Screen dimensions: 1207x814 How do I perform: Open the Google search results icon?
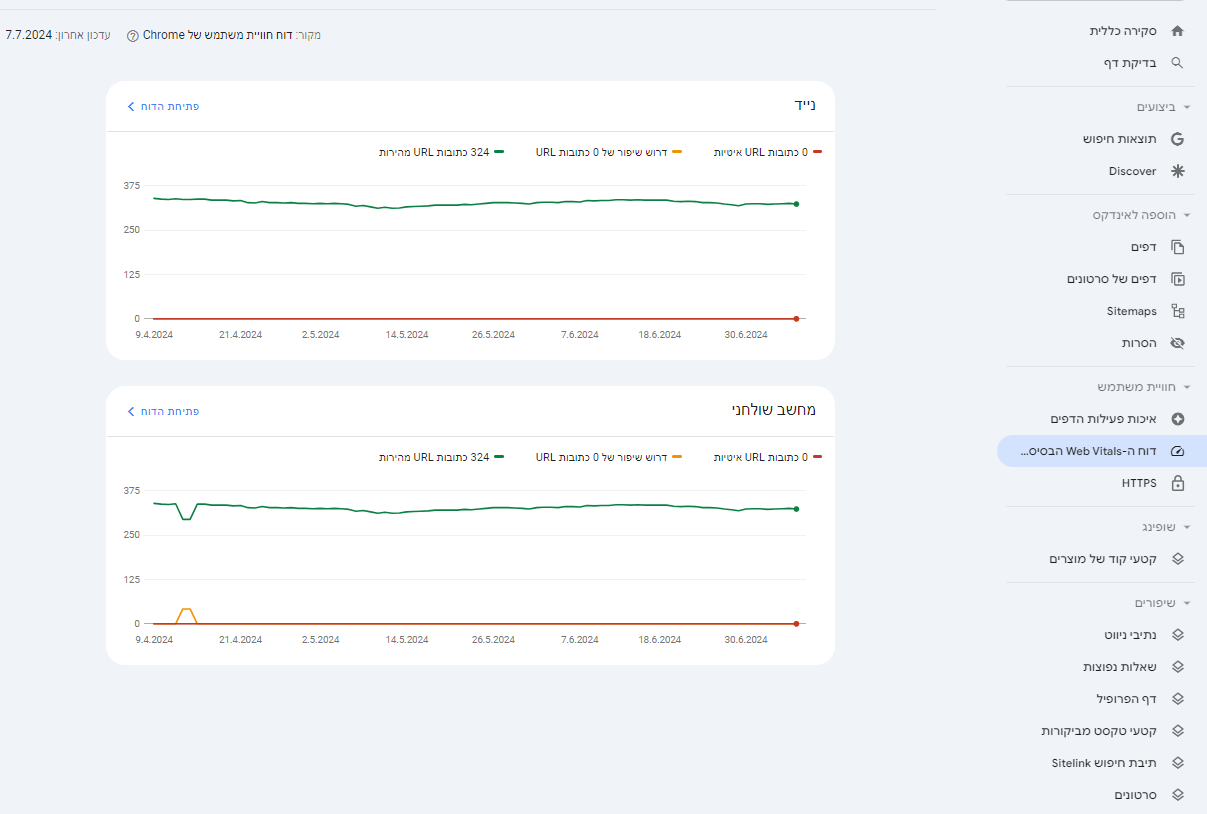coord(1177,139)
